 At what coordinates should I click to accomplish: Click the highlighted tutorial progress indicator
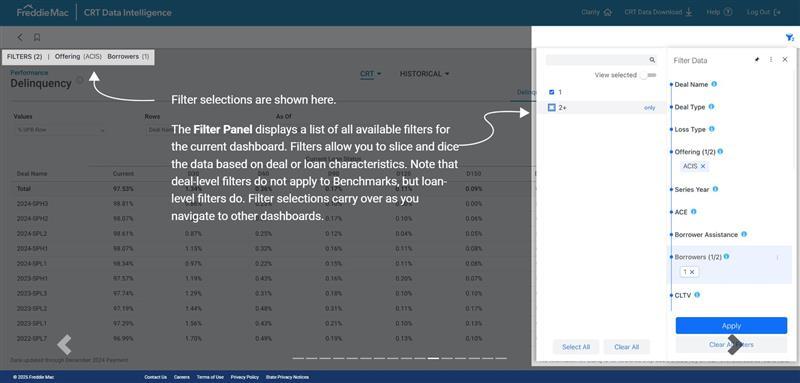pos(433,358)
